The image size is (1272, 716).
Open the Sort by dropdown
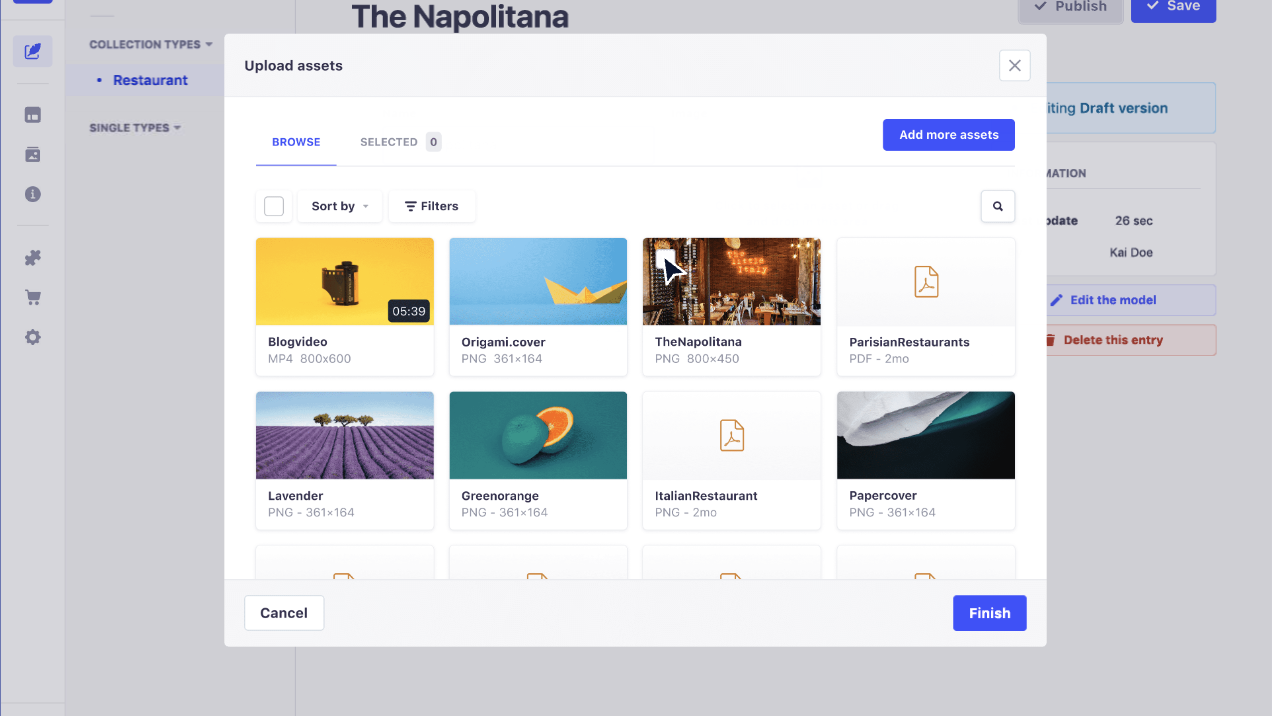click(x=339, y=206)
